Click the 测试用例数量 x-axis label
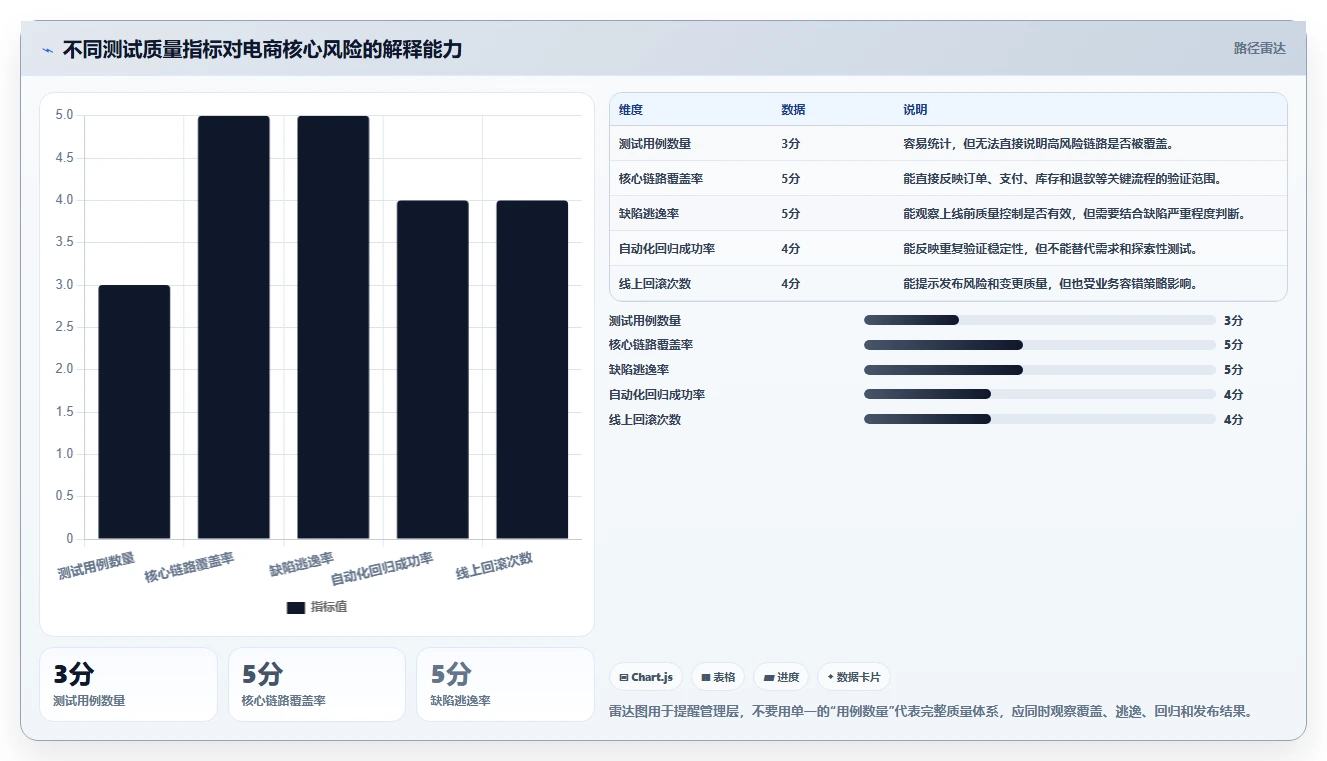The height and width of the screenshot is (761, 1327). click(96, 566)
